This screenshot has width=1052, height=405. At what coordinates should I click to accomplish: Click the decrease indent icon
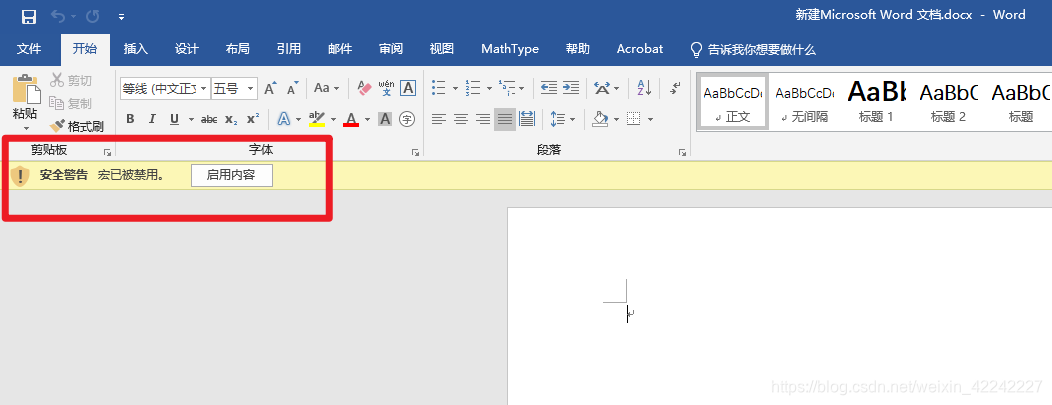[x=549, y=88]
